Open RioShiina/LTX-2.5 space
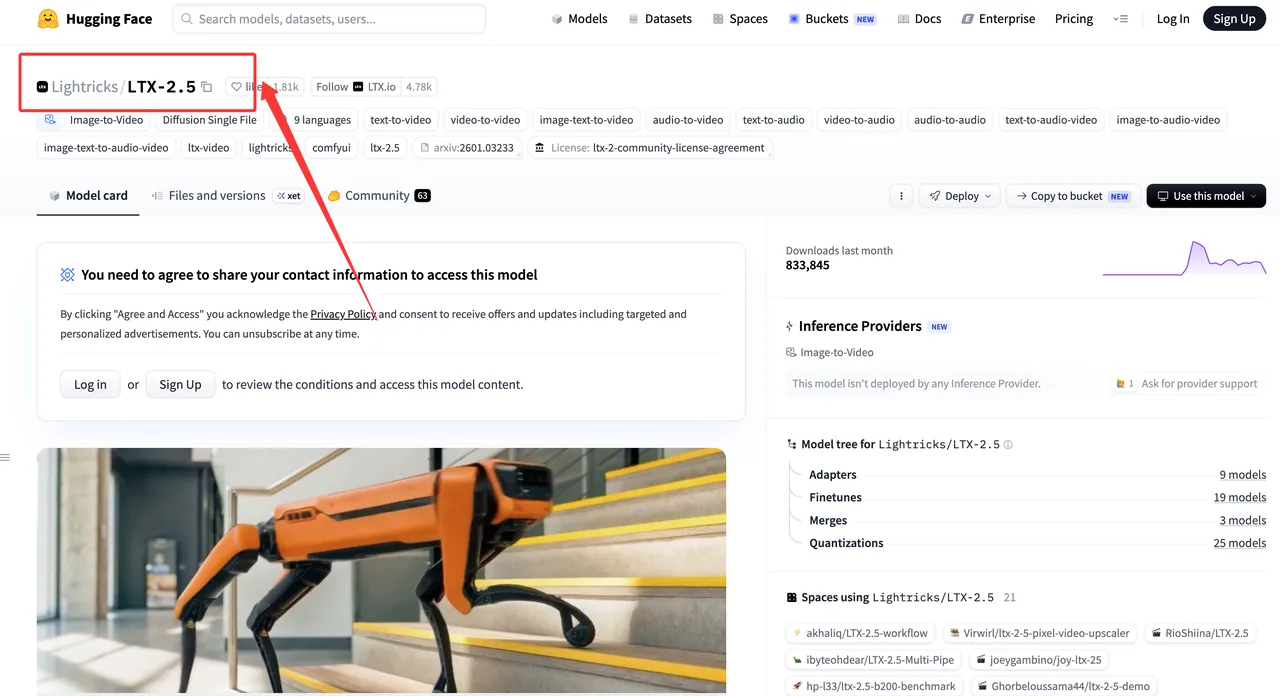Viewport: 1280px width, 696px height. click(x=1200, y=633)
